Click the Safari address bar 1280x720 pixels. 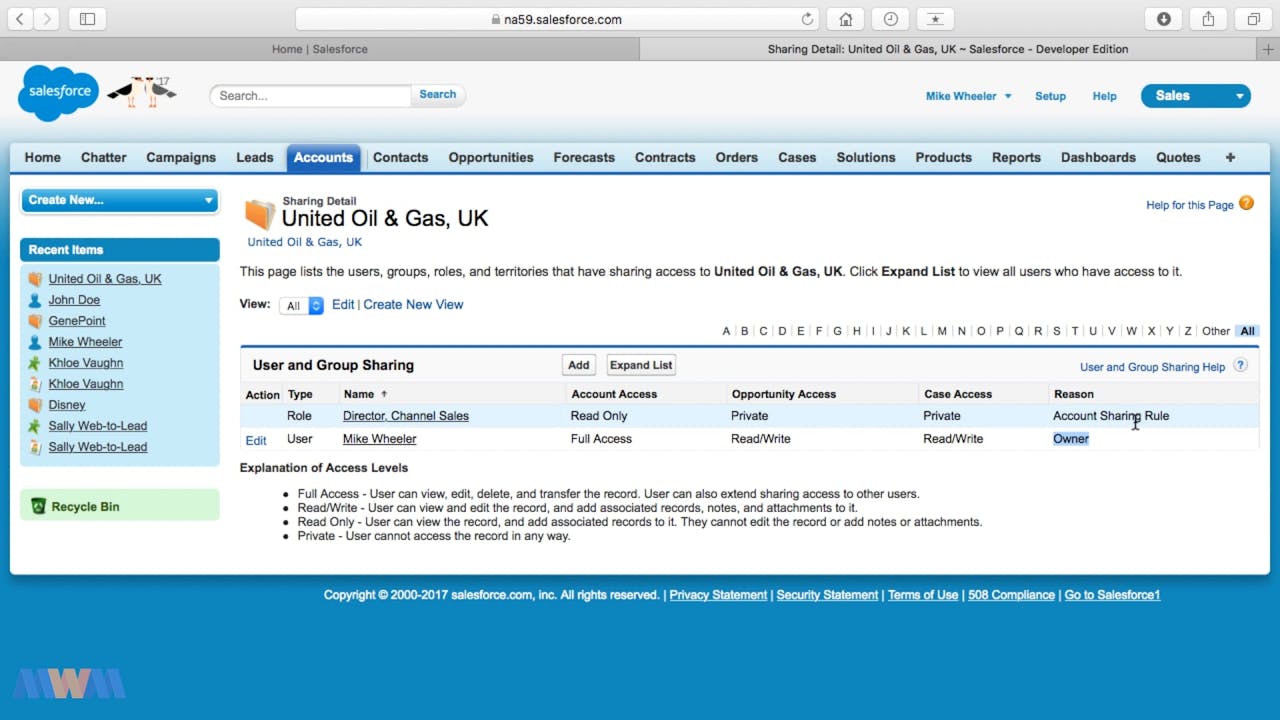557,19
